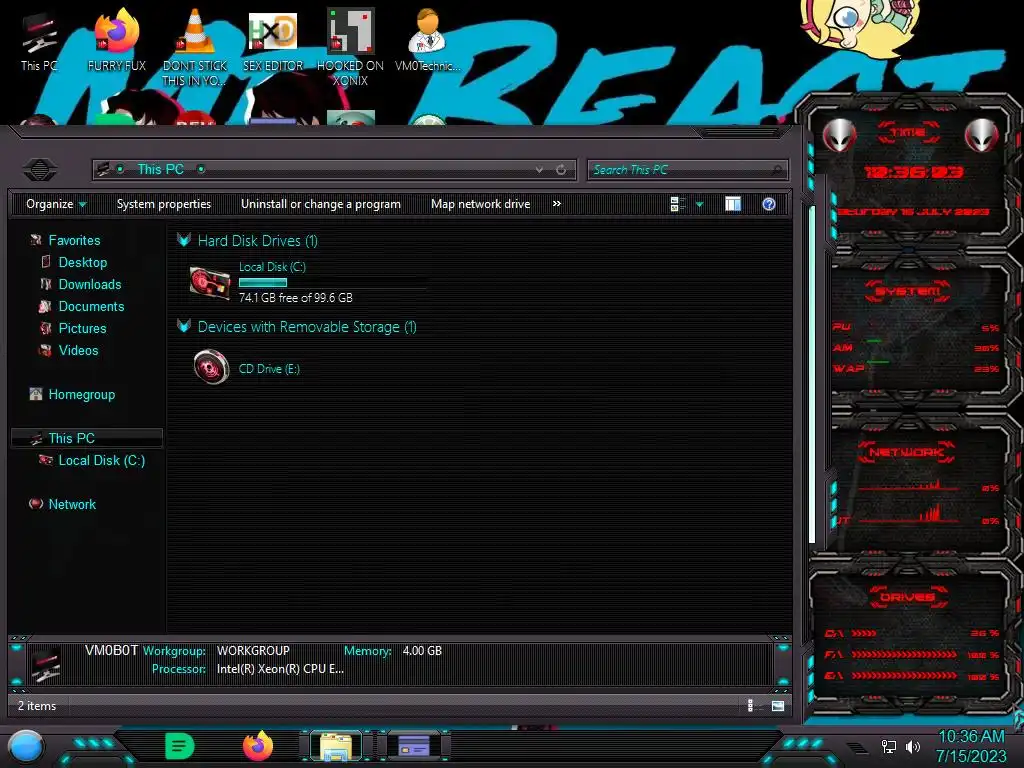Toggle the preview pane button

733,204
